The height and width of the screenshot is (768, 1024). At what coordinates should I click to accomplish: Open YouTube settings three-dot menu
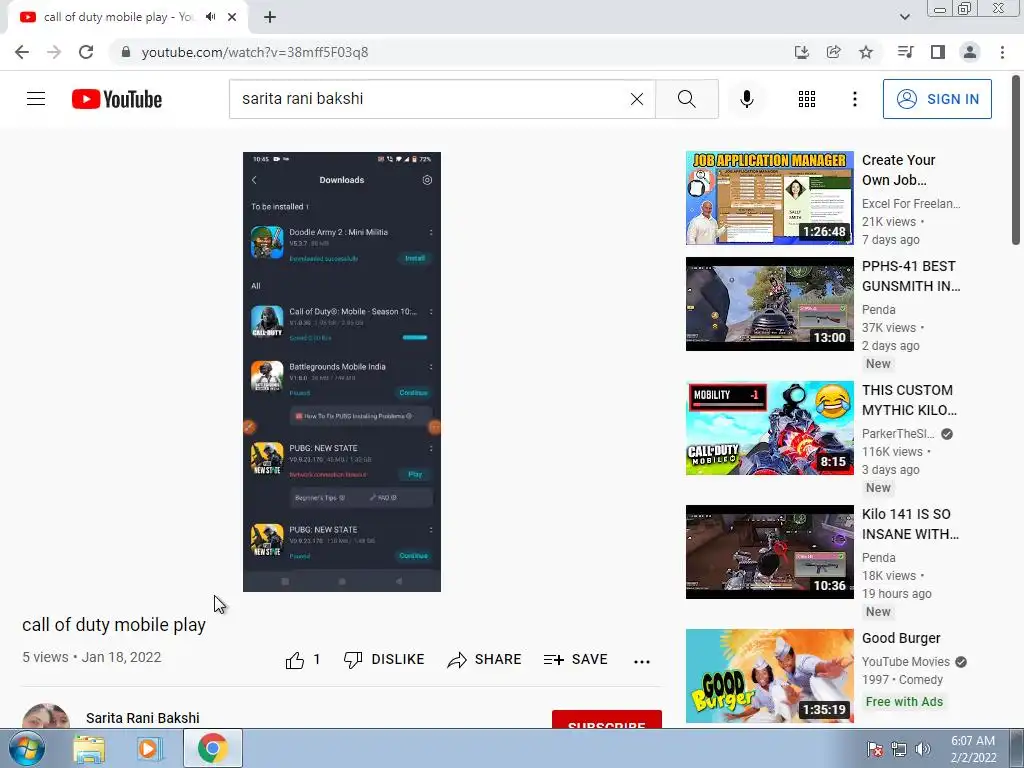854,99
